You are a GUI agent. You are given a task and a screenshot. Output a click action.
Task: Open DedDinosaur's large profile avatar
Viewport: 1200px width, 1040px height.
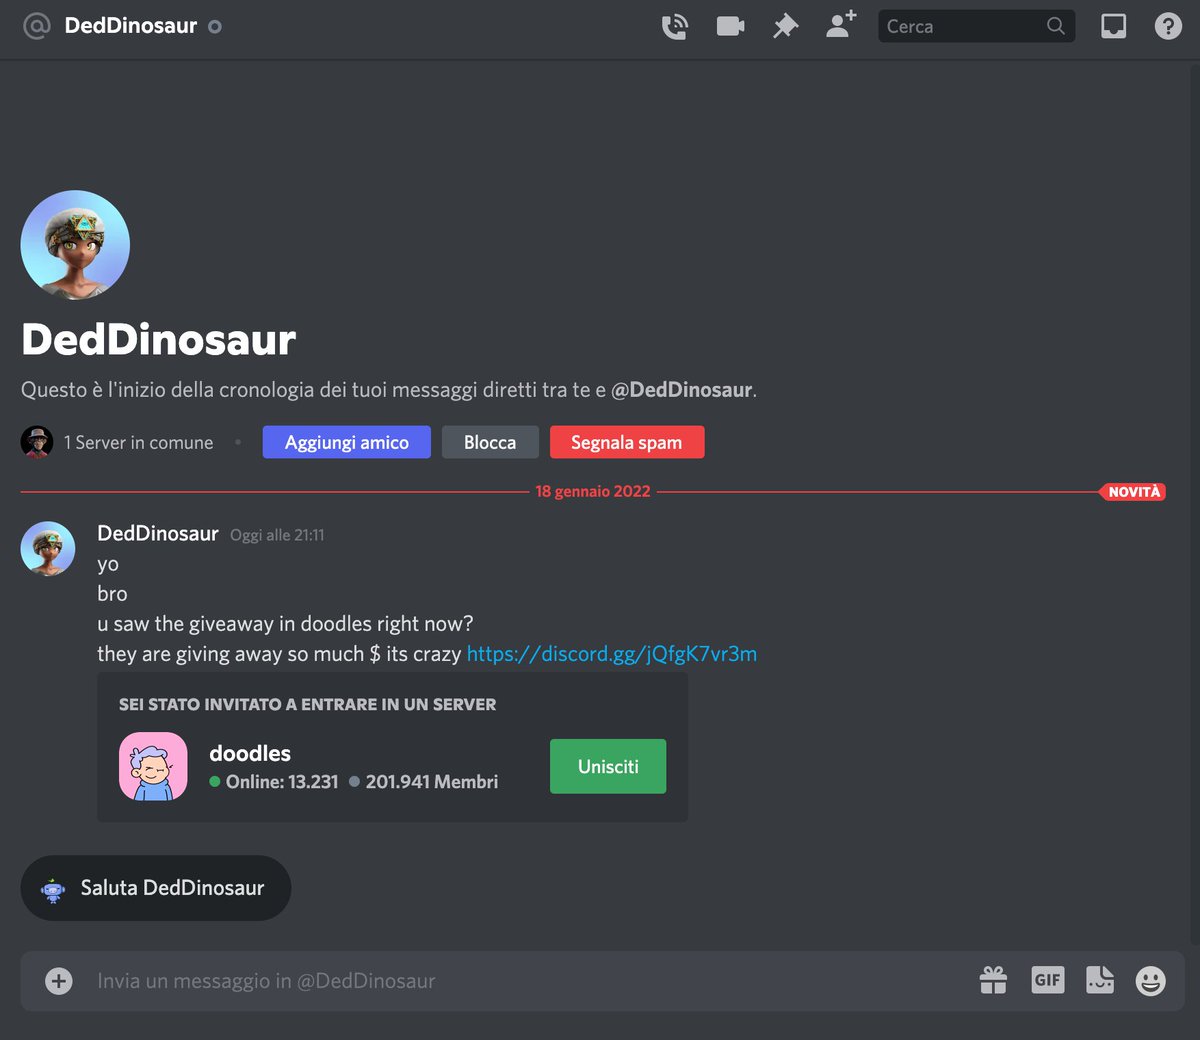75,245
